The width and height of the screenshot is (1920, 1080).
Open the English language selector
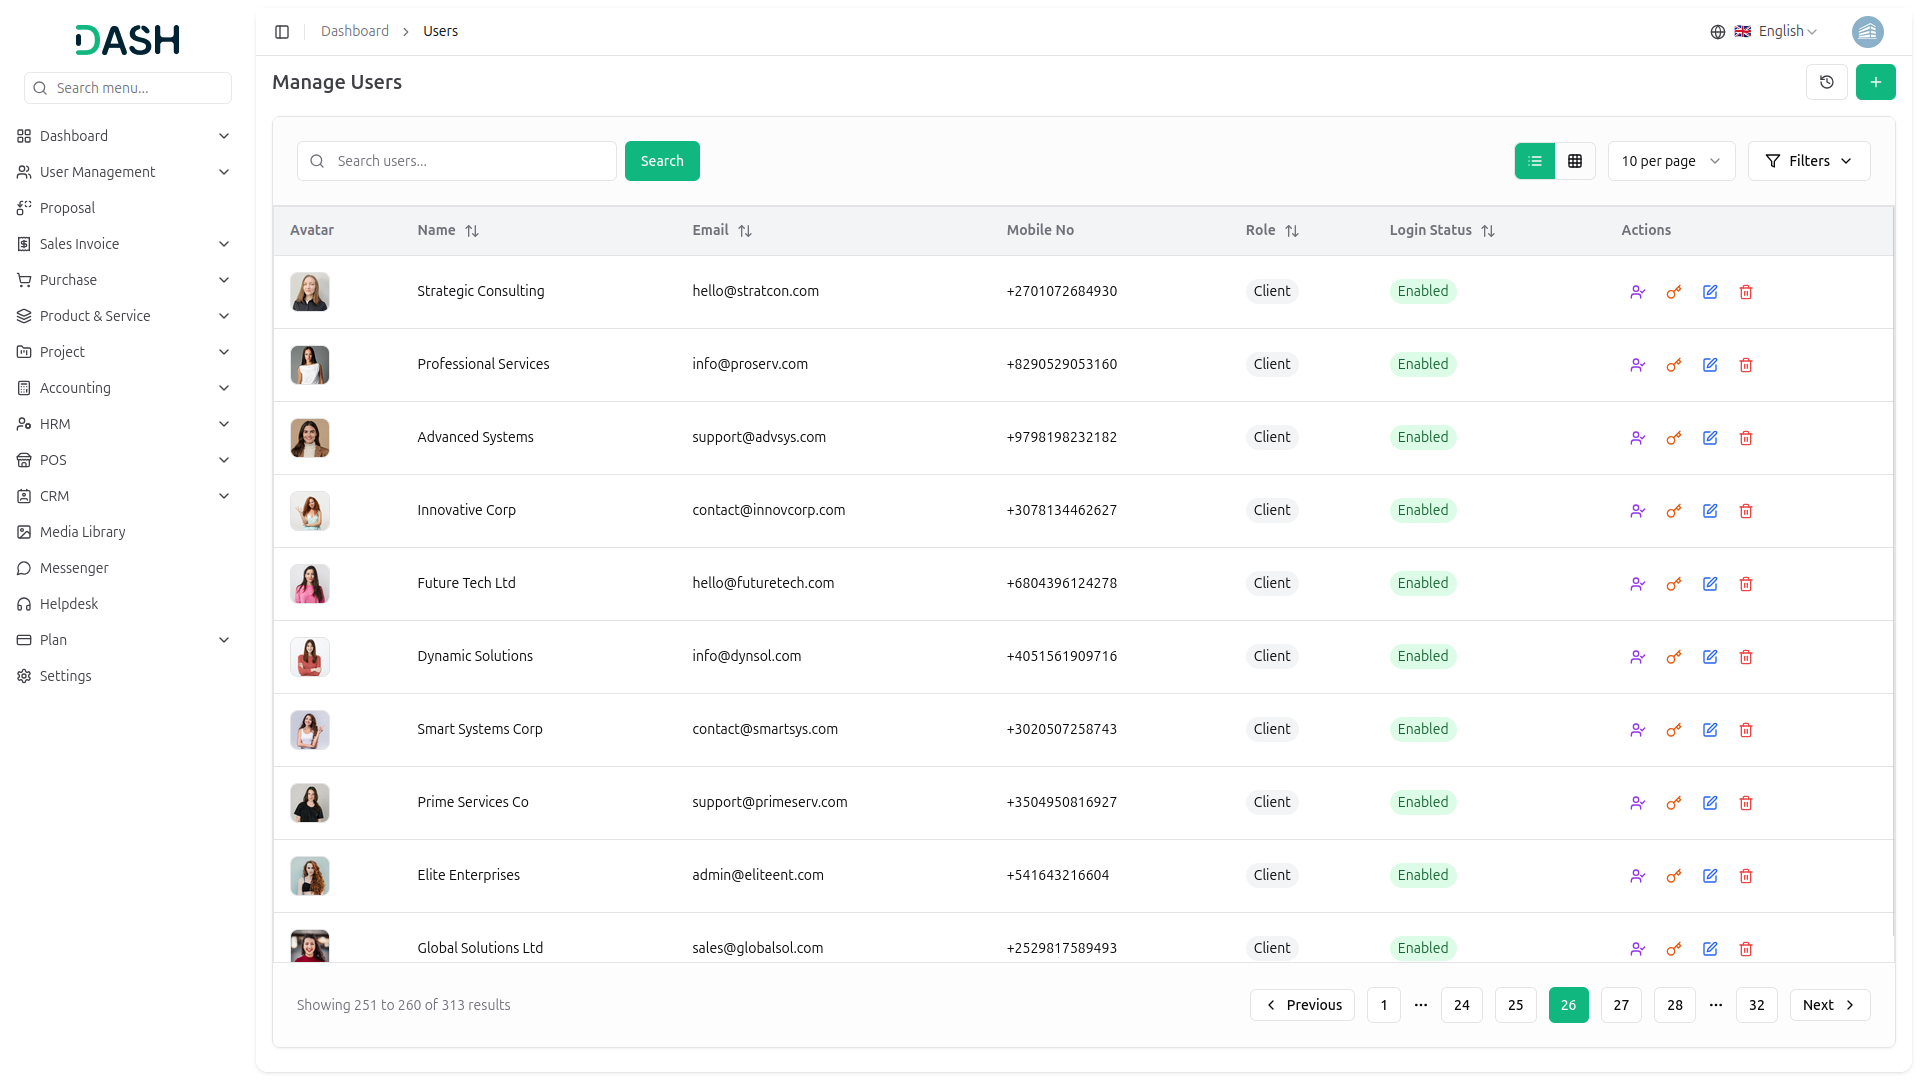click(1764, 32)
